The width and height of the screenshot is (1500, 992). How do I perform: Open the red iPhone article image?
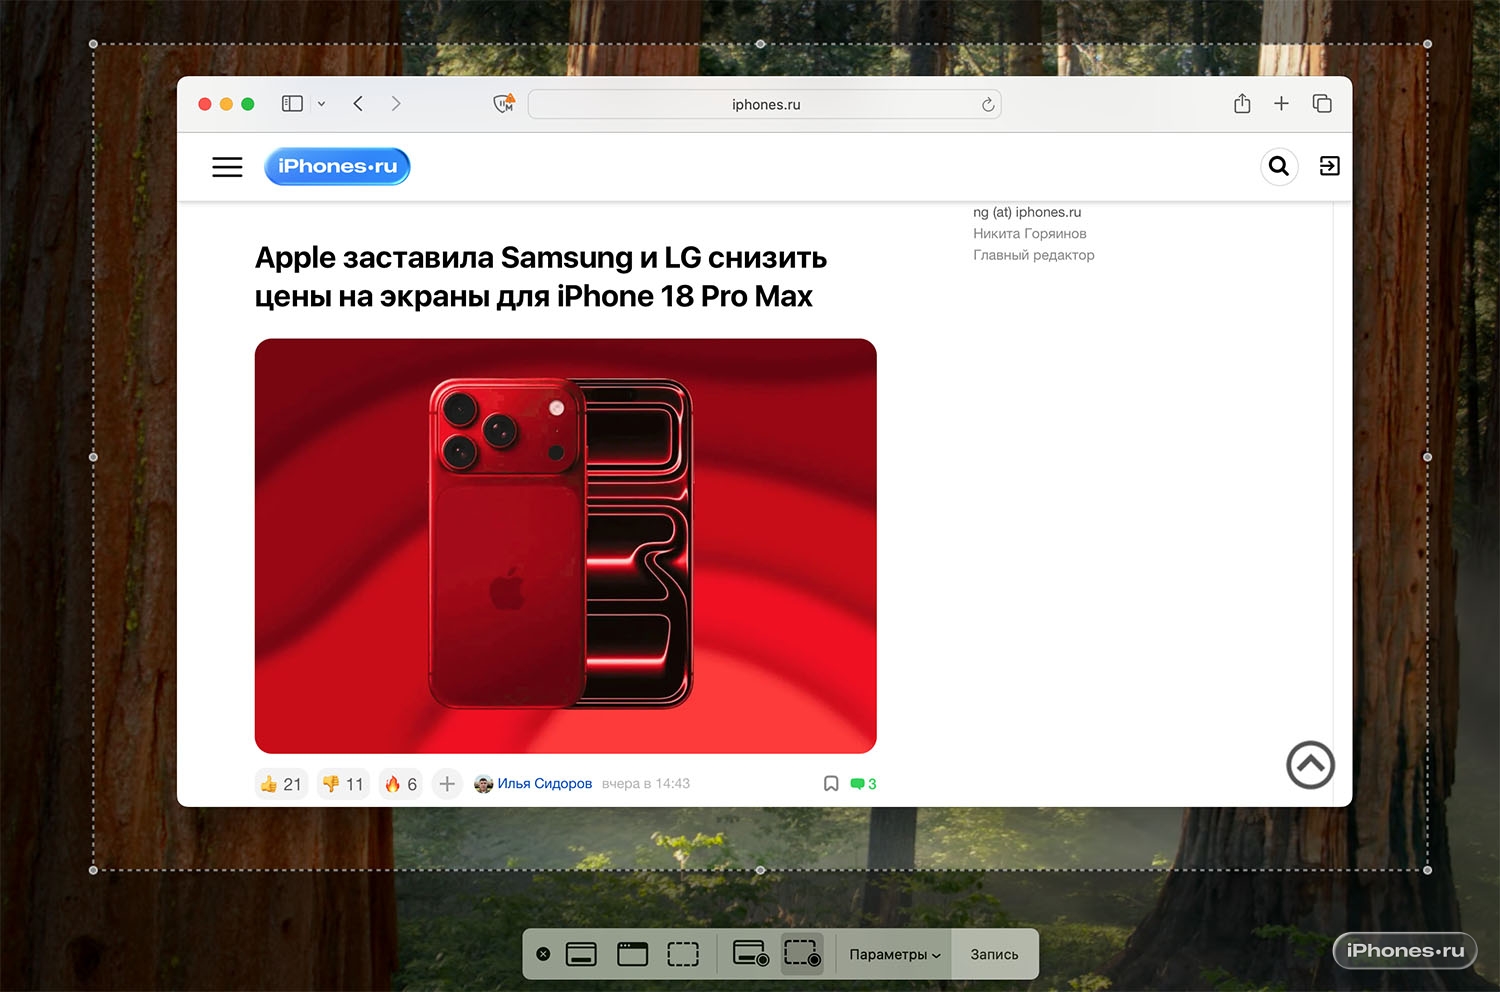(x=566, y=546)
